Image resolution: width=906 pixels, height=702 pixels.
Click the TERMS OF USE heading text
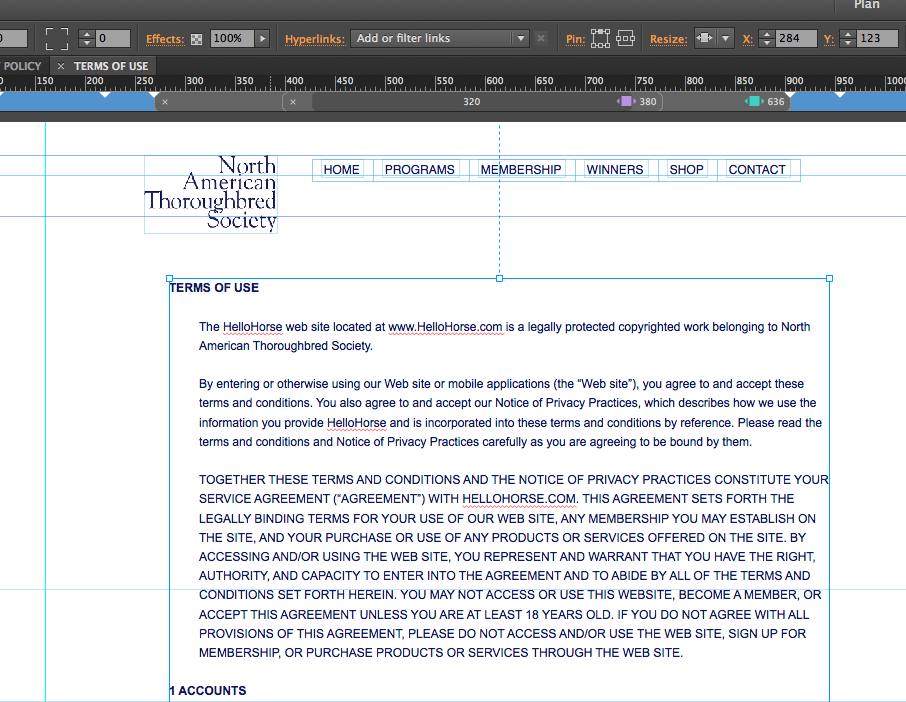click(x=214, y=288)
